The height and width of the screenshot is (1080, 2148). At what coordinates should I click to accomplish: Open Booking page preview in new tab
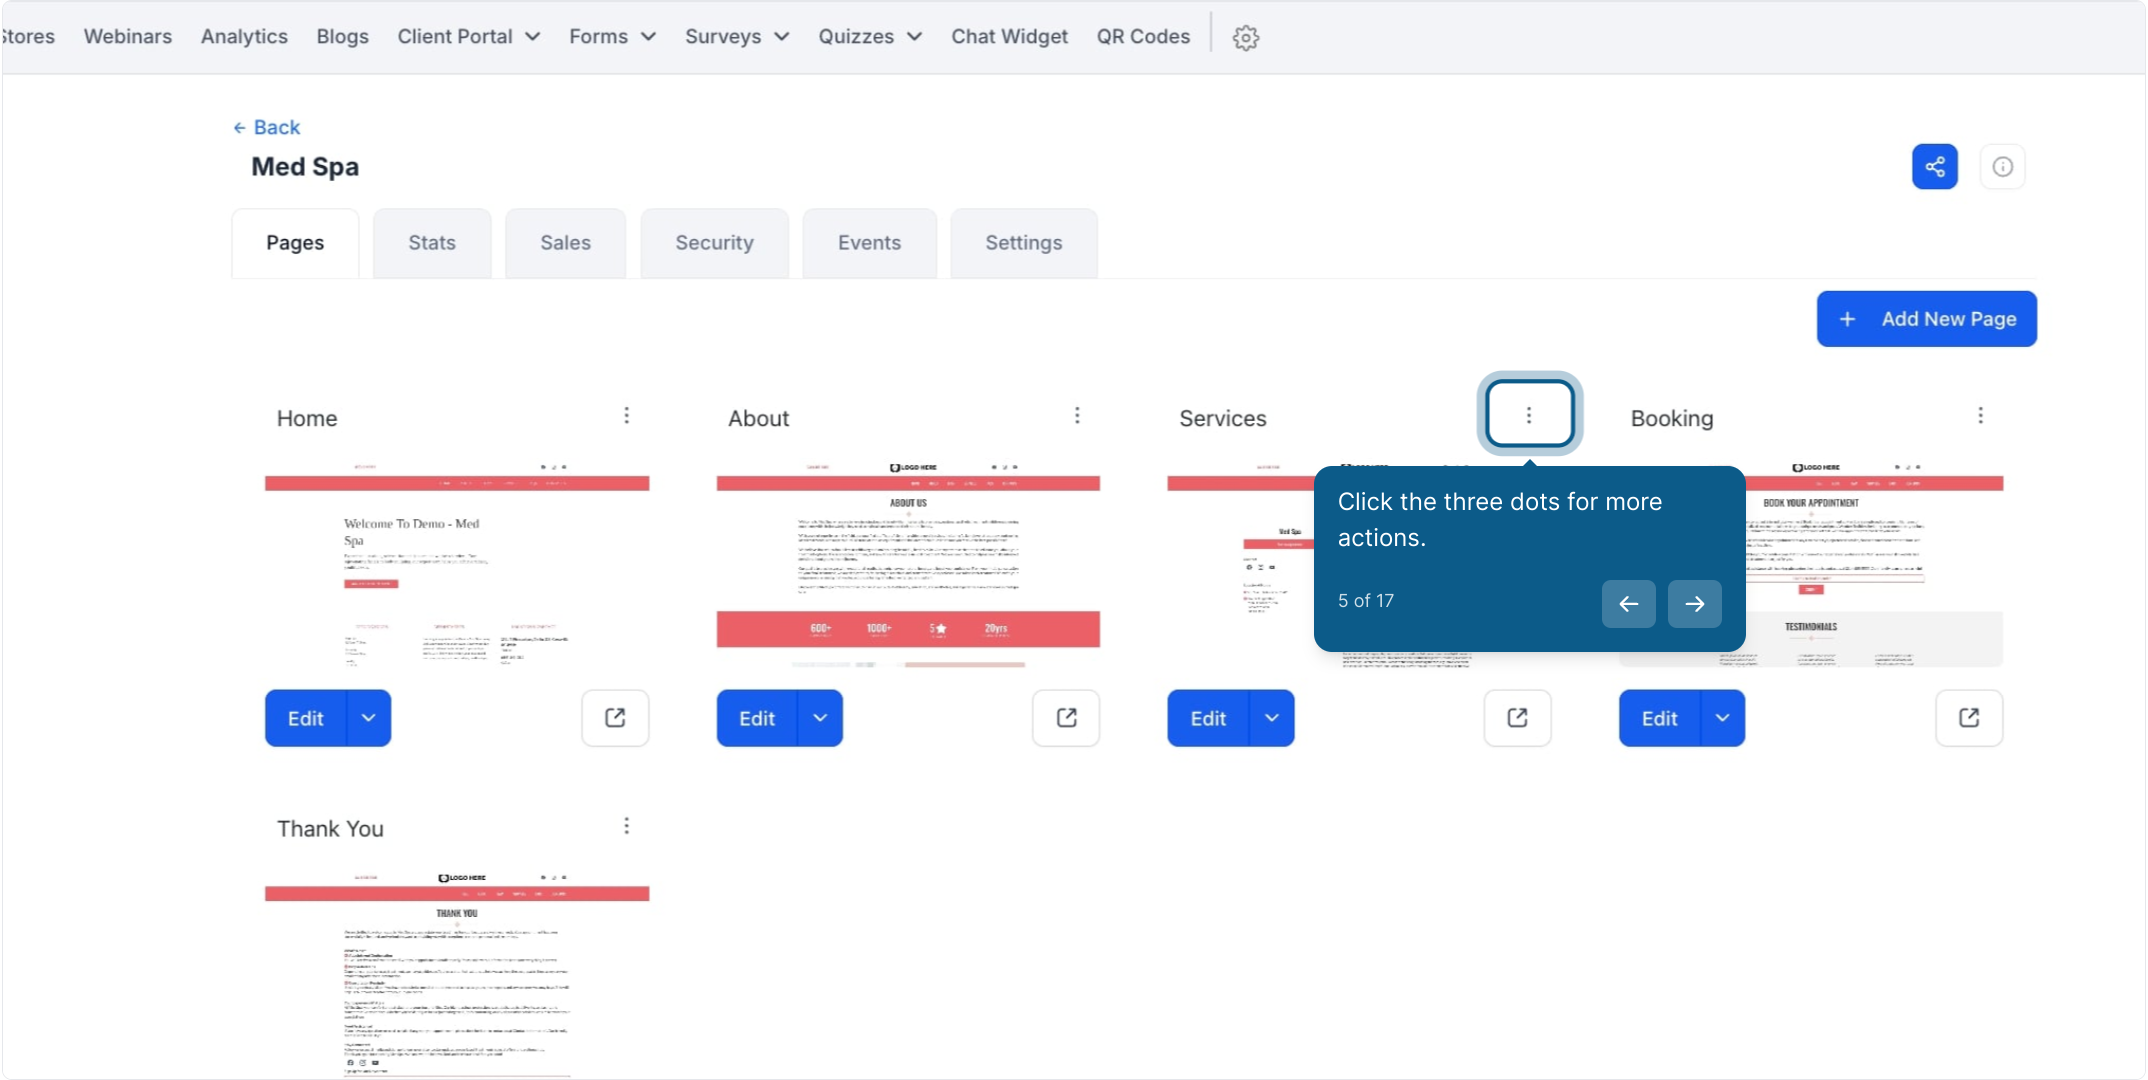1969,718
